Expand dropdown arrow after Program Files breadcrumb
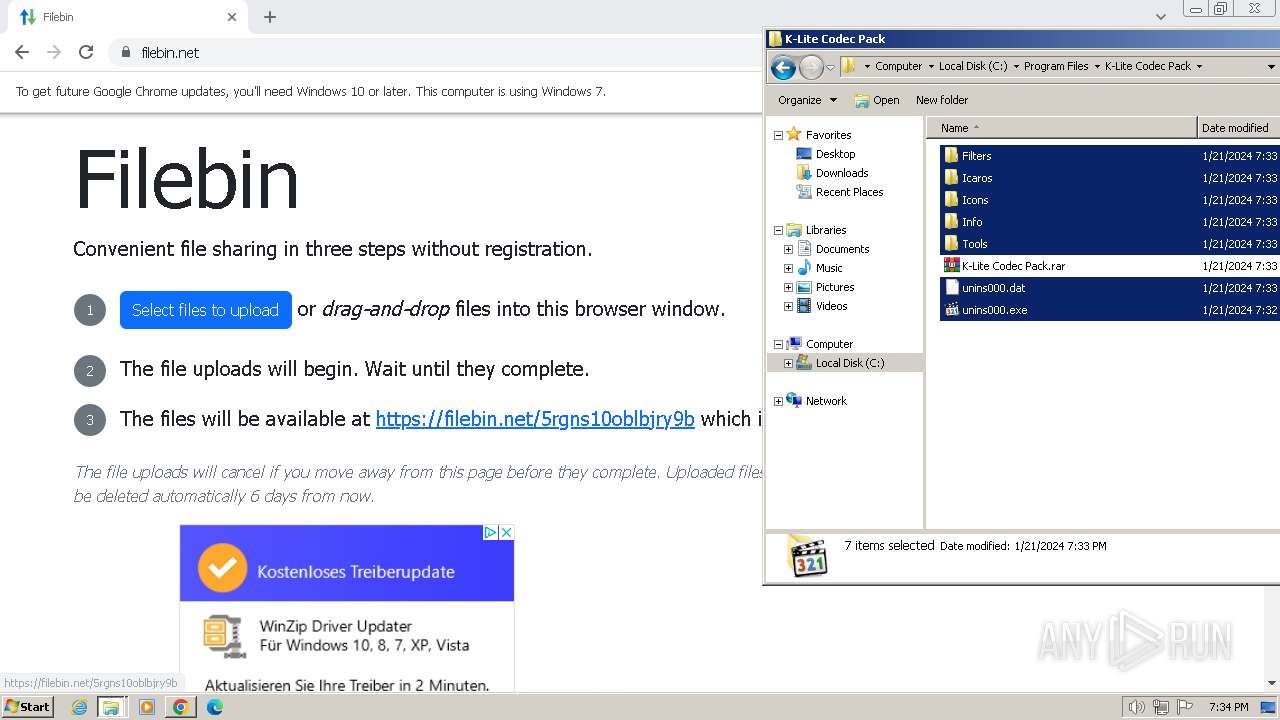 pos(1097,66)
